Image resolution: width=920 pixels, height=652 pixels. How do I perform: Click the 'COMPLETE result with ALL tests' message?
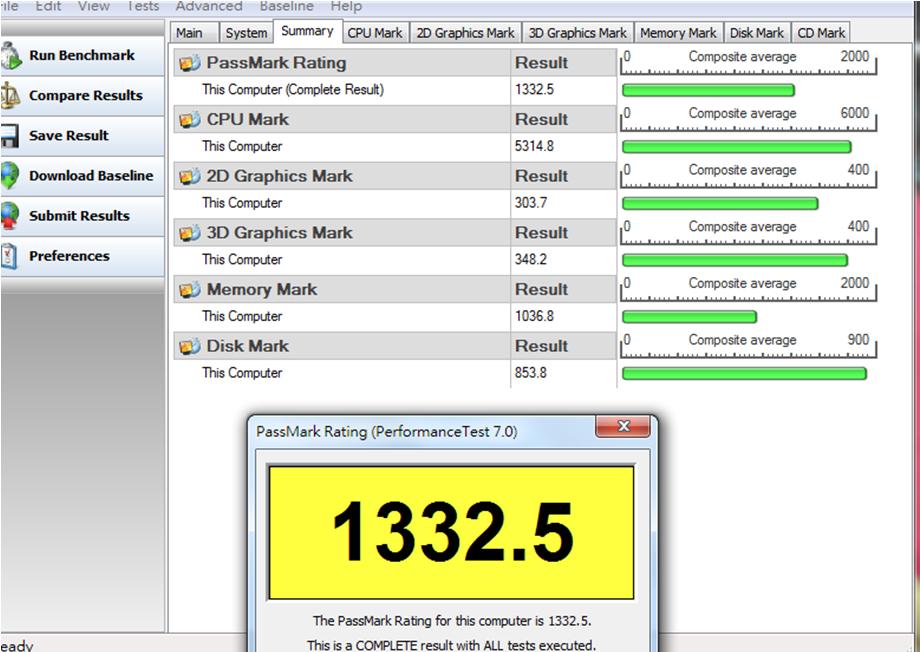click(451, 645)
